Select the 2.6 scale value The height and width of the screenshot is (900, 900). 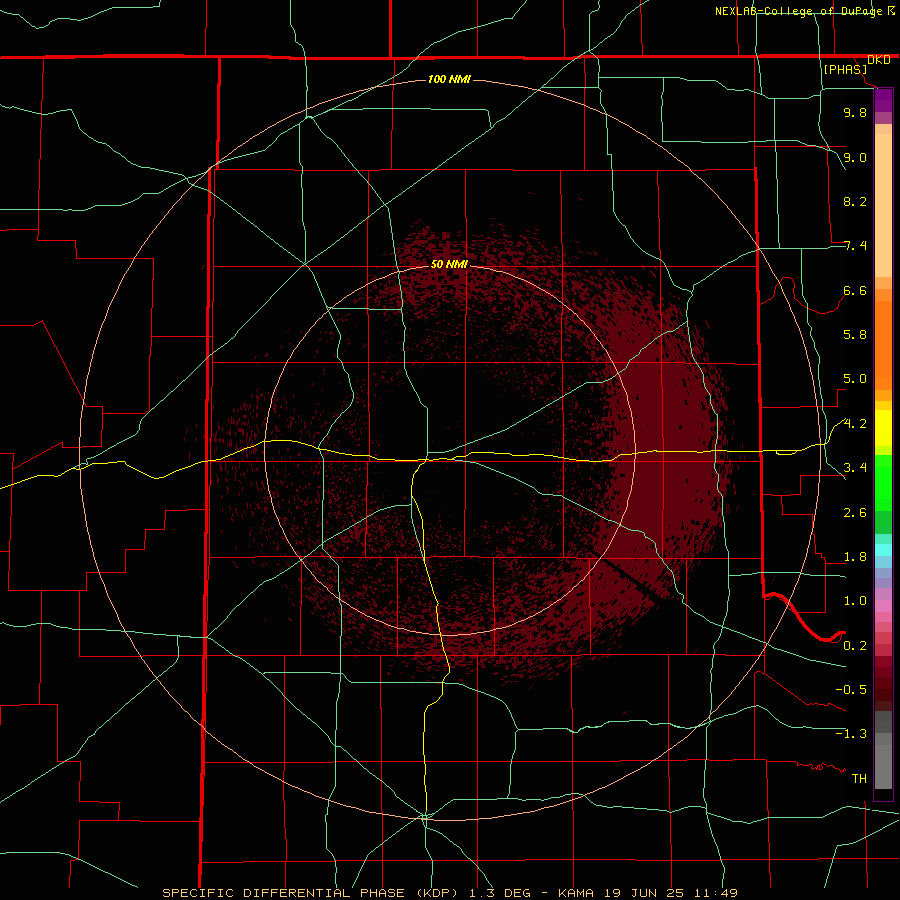click(855, 512)
